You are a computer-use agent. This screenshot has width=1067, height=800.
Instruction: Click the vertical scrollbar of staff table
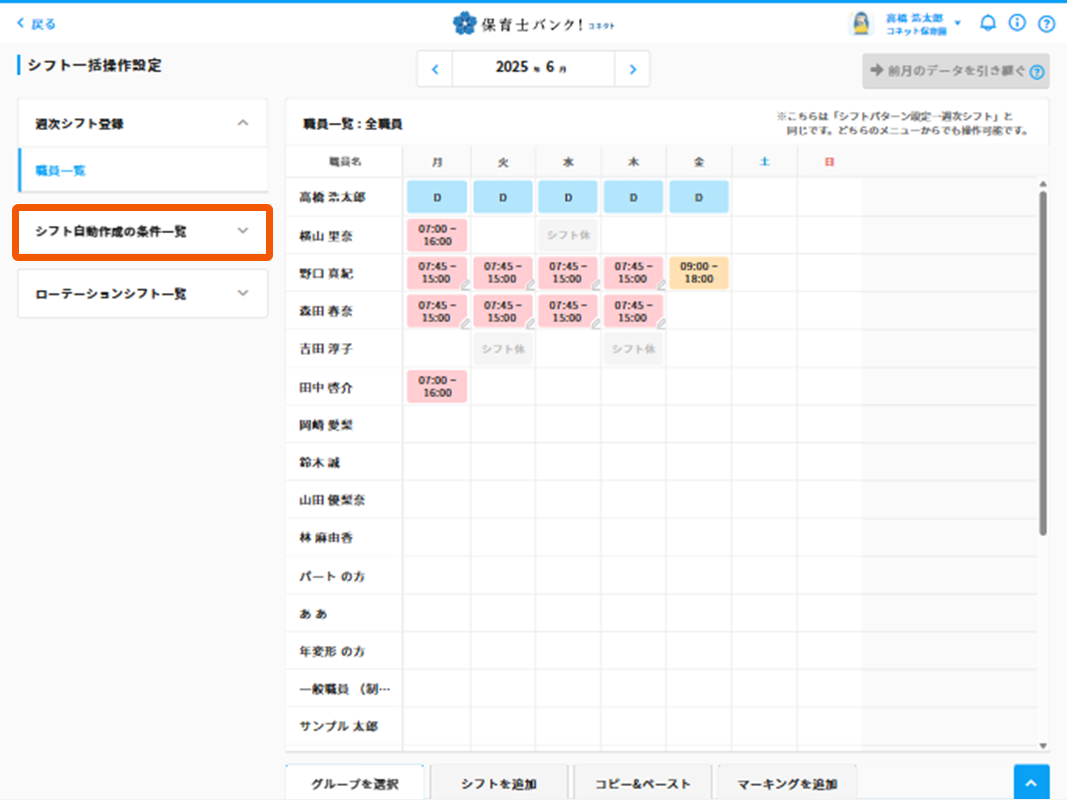tap(1042, 360)
